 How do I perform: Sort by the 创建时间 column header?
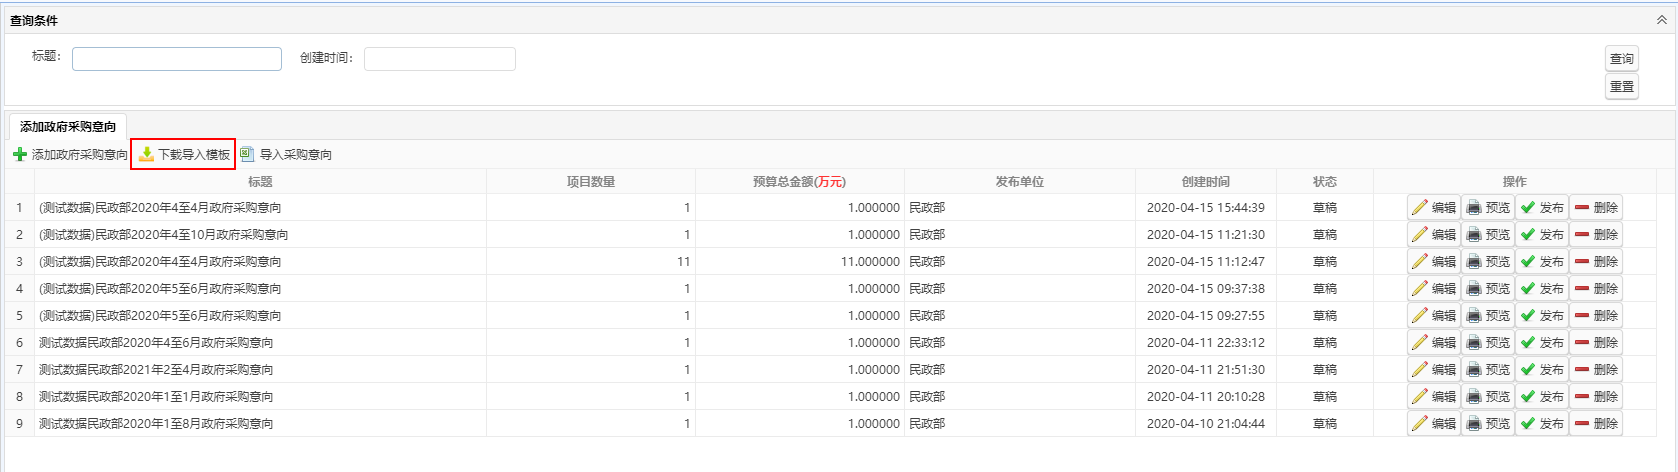[1205, 182]
